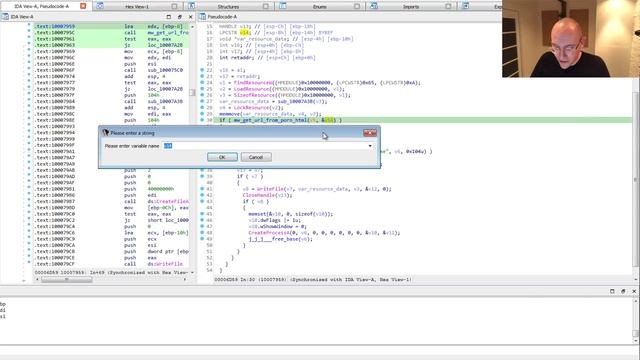640x360 pixels.
Task: Confirm the rename with OK
Action: coord(222,157)
